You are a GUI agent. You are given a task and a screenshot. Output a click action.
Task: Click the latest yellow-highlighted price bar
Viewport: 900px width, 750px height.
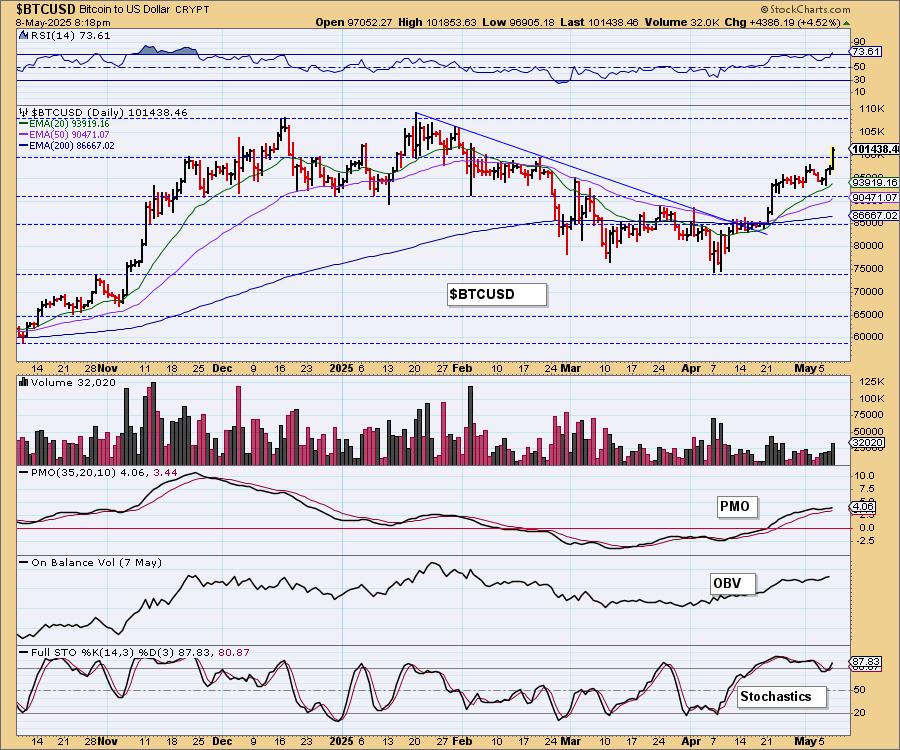(833, 158)
